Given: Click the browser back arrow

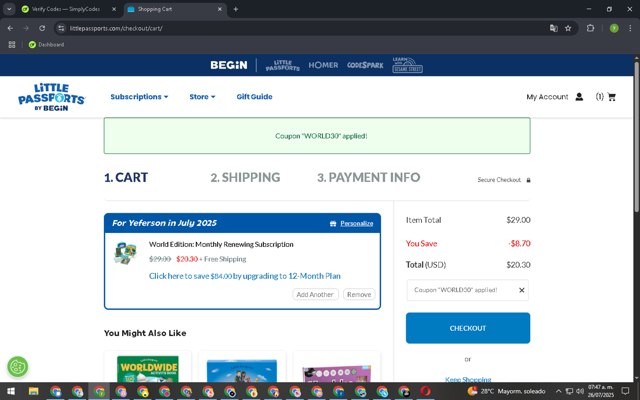Looking at the screenshot, I should 10,28.
